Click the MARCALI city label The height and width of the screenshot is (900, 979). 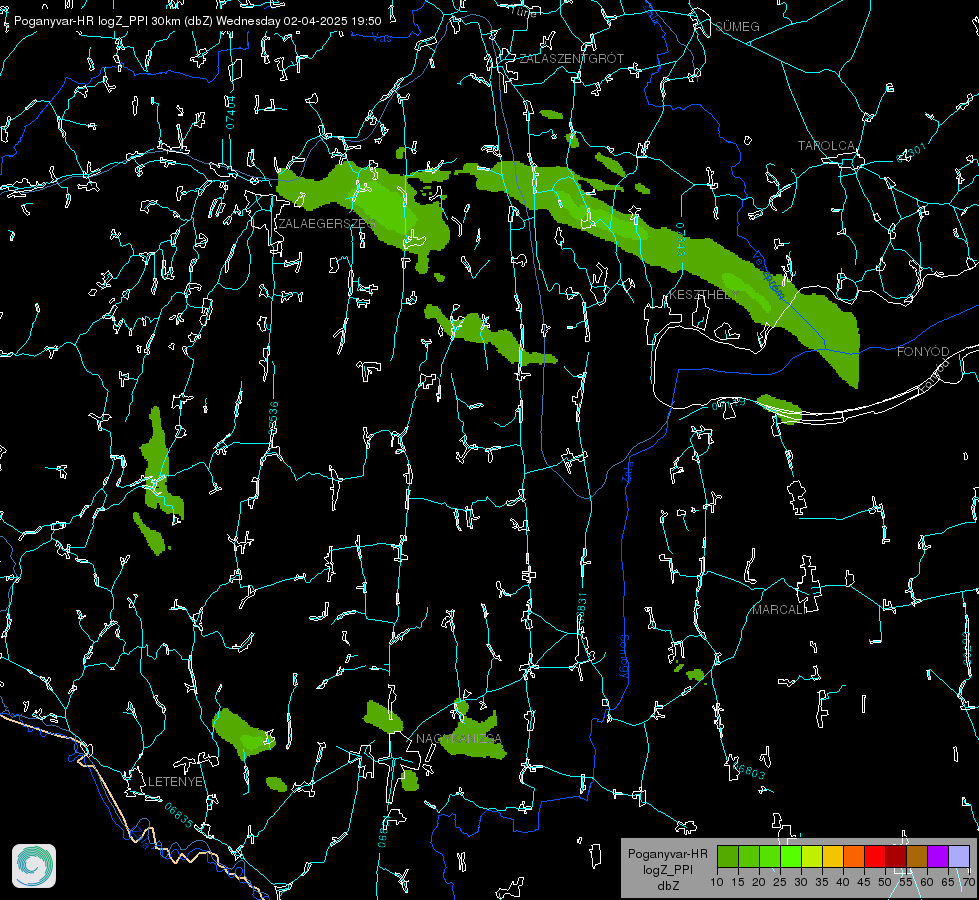pos(779,610)
